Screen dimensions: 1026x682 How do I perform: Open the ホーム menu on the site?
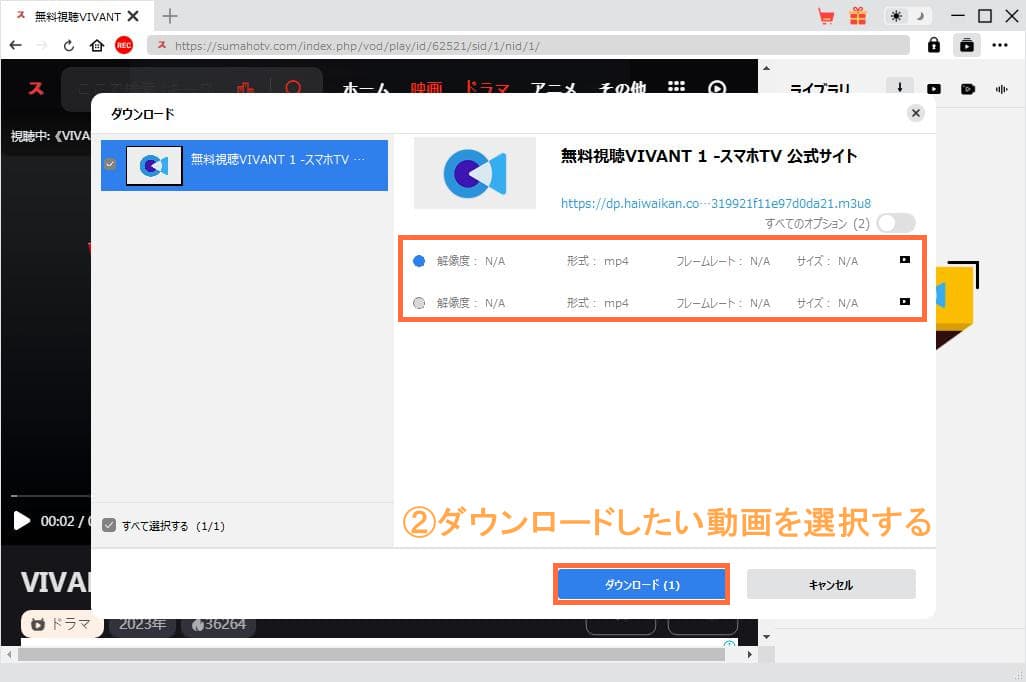coord(366,88)
